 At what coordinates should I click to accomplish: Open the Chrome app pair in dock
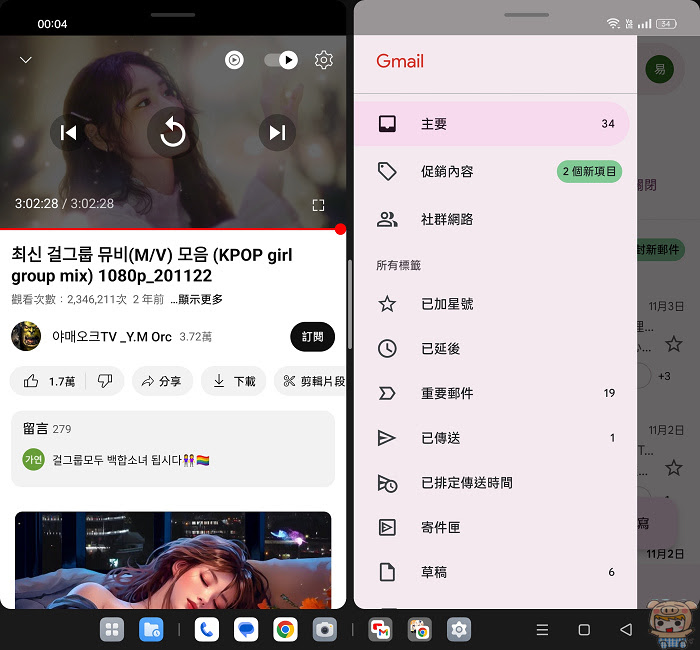[420, 629]
